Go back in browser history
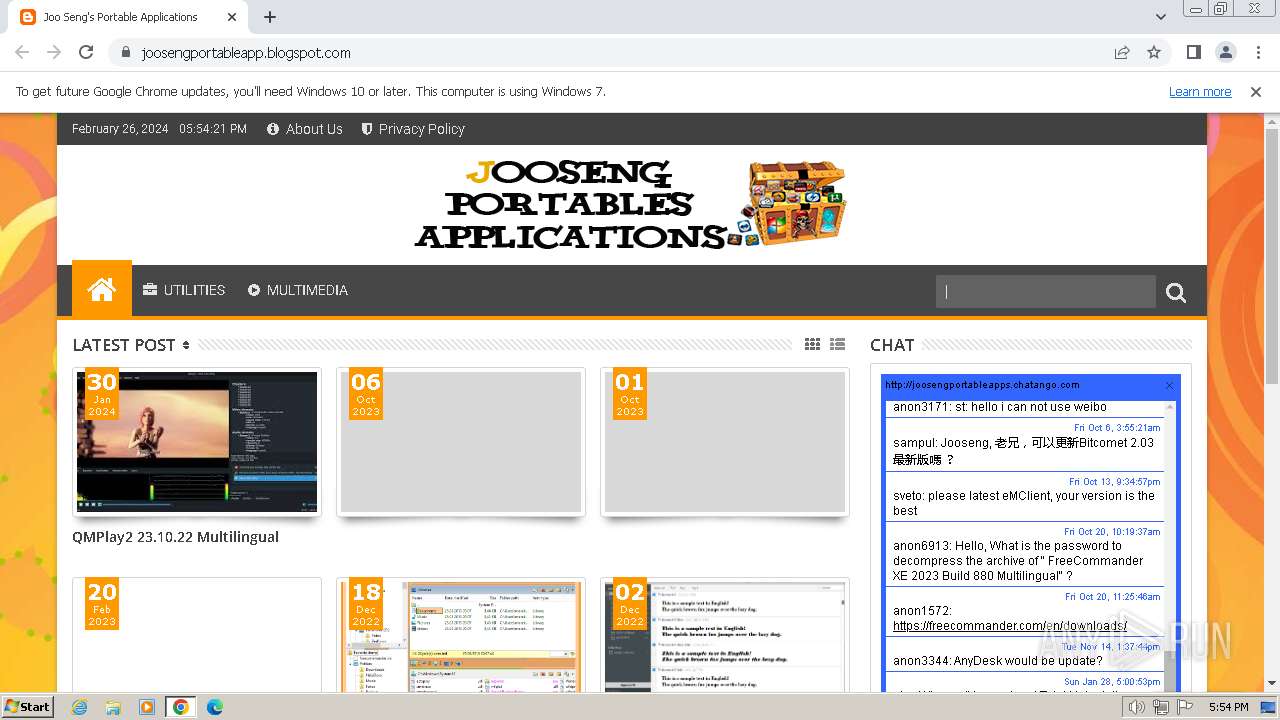This screenshot has width=1280, height=720. (22, 52)
